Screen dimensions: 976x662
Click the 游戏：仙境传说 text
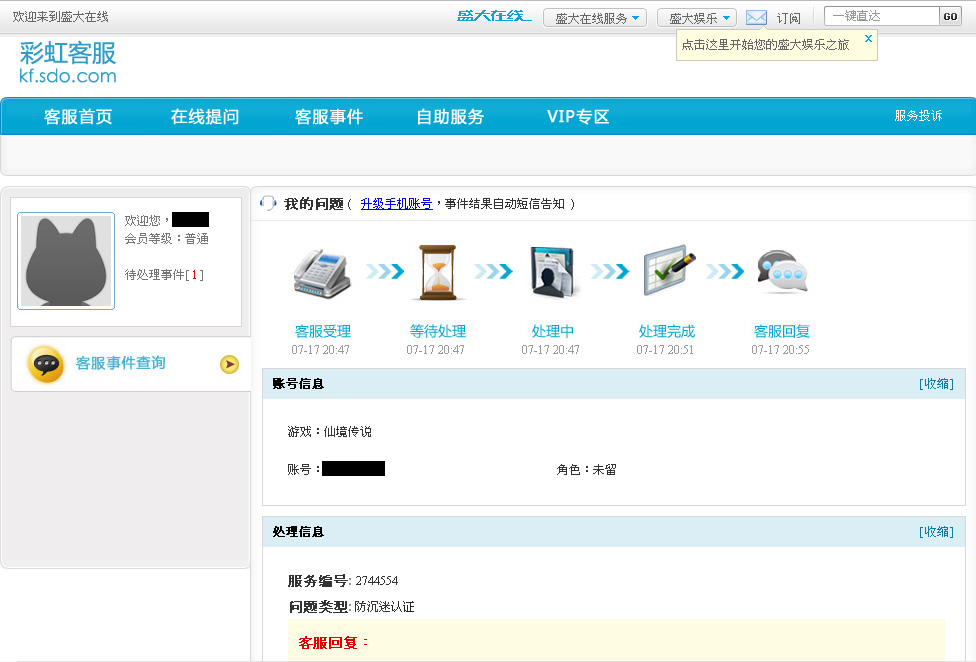[x=329, y=431]
